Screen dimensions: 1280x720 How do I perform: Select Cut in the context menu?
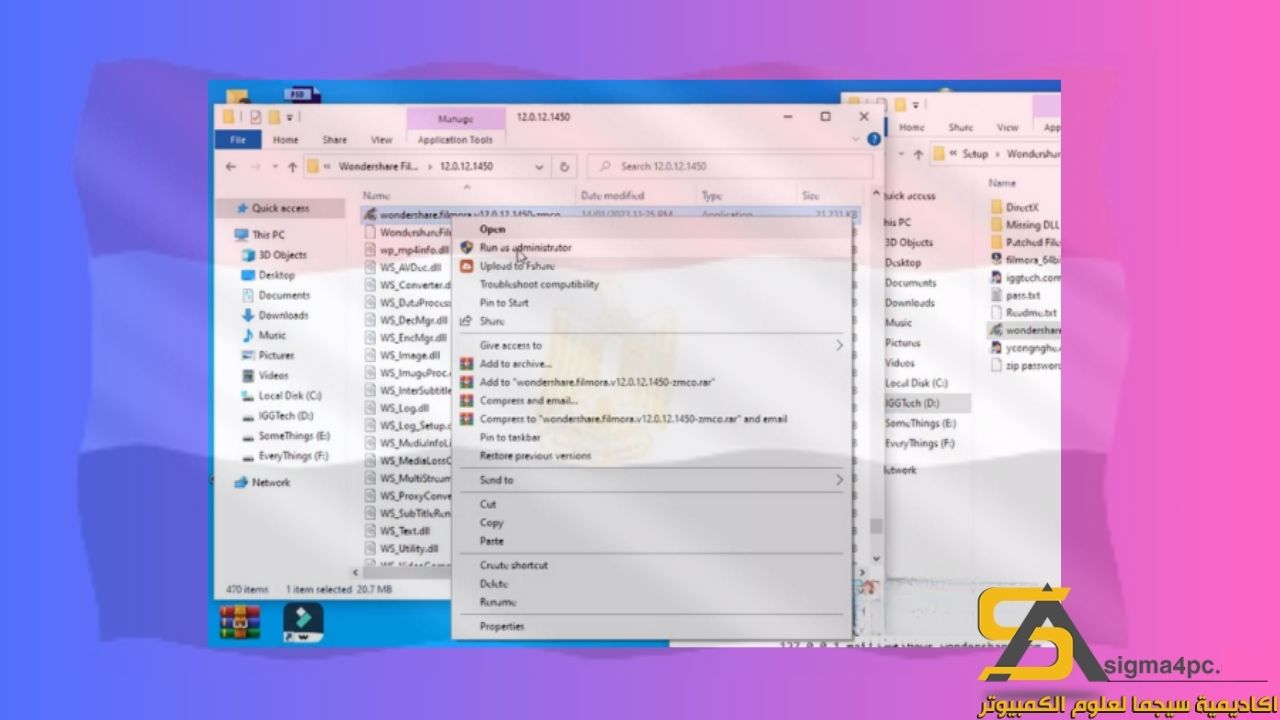488,504
